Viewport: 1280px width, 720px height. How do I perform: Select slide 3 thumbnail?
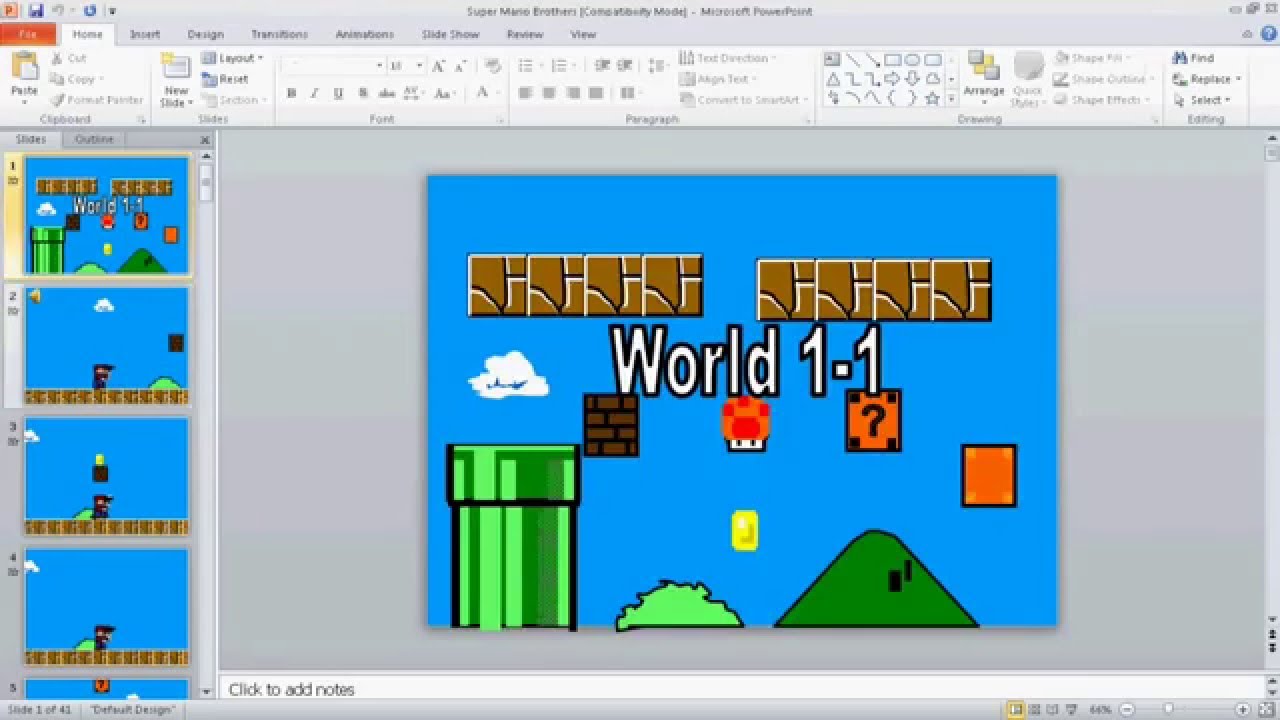tap(106, 477)
